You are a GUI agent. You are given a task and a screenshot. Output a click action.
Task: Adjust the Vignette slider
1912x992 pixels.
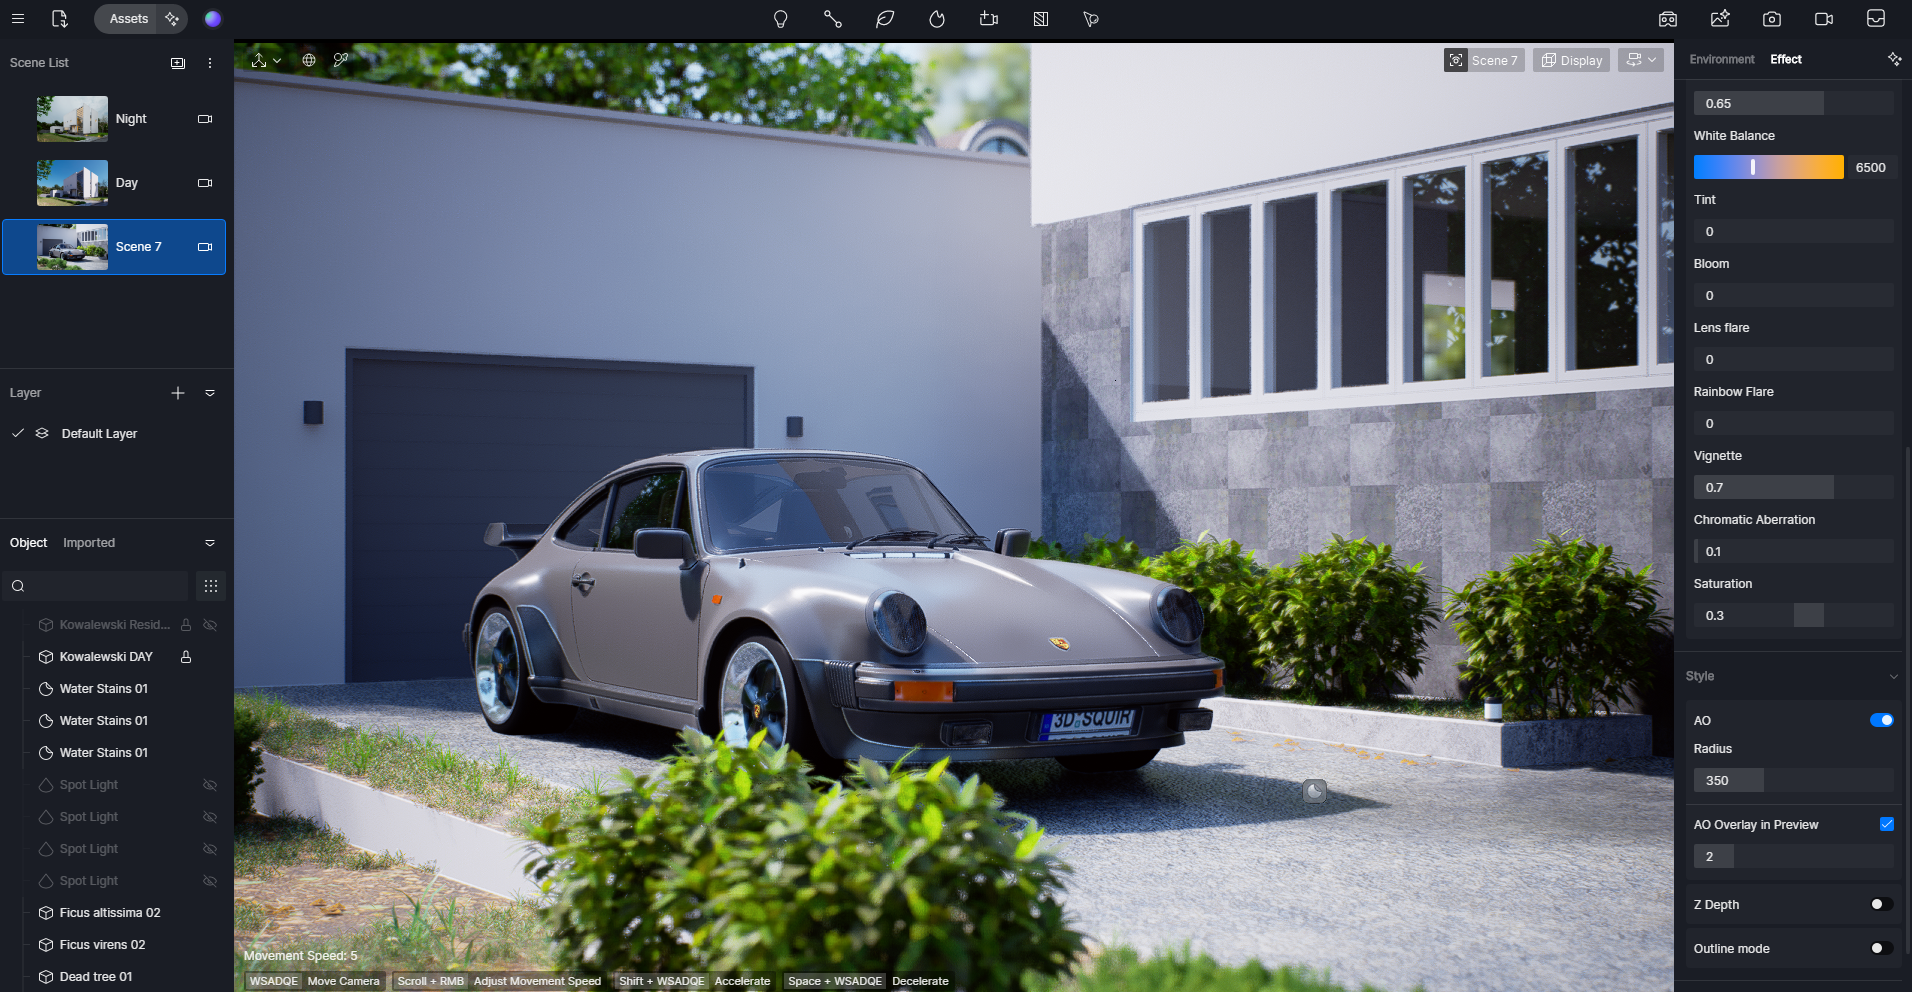[x=1794, y=487]
